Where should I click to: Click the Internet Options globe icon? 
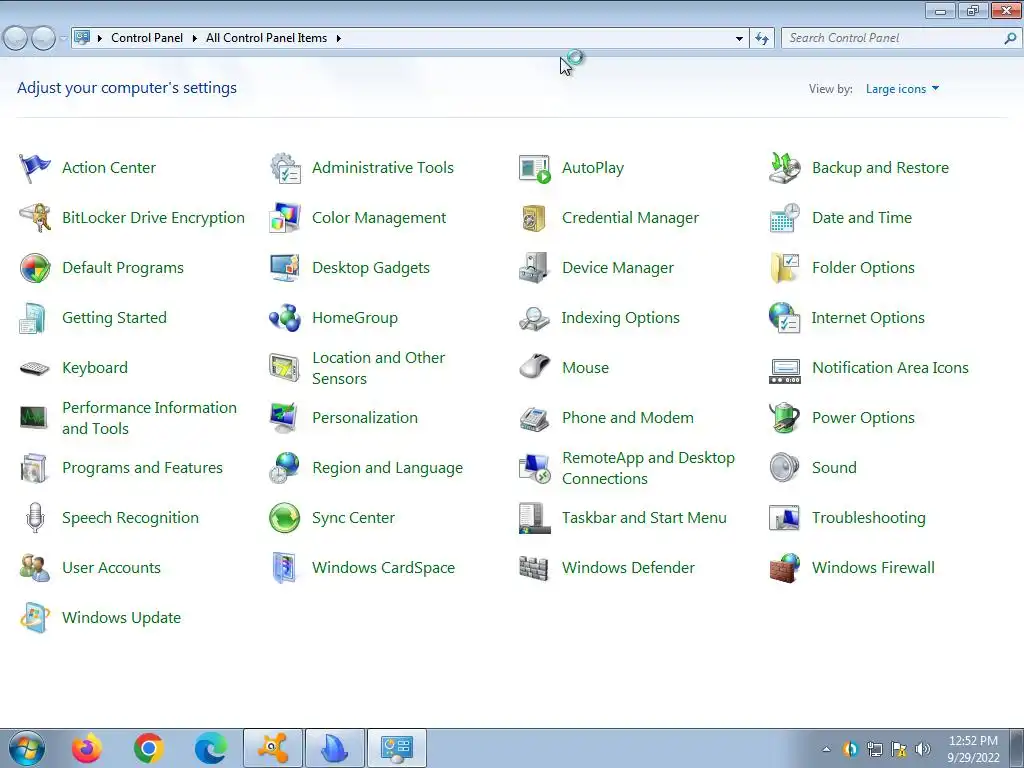coord(784,318)
